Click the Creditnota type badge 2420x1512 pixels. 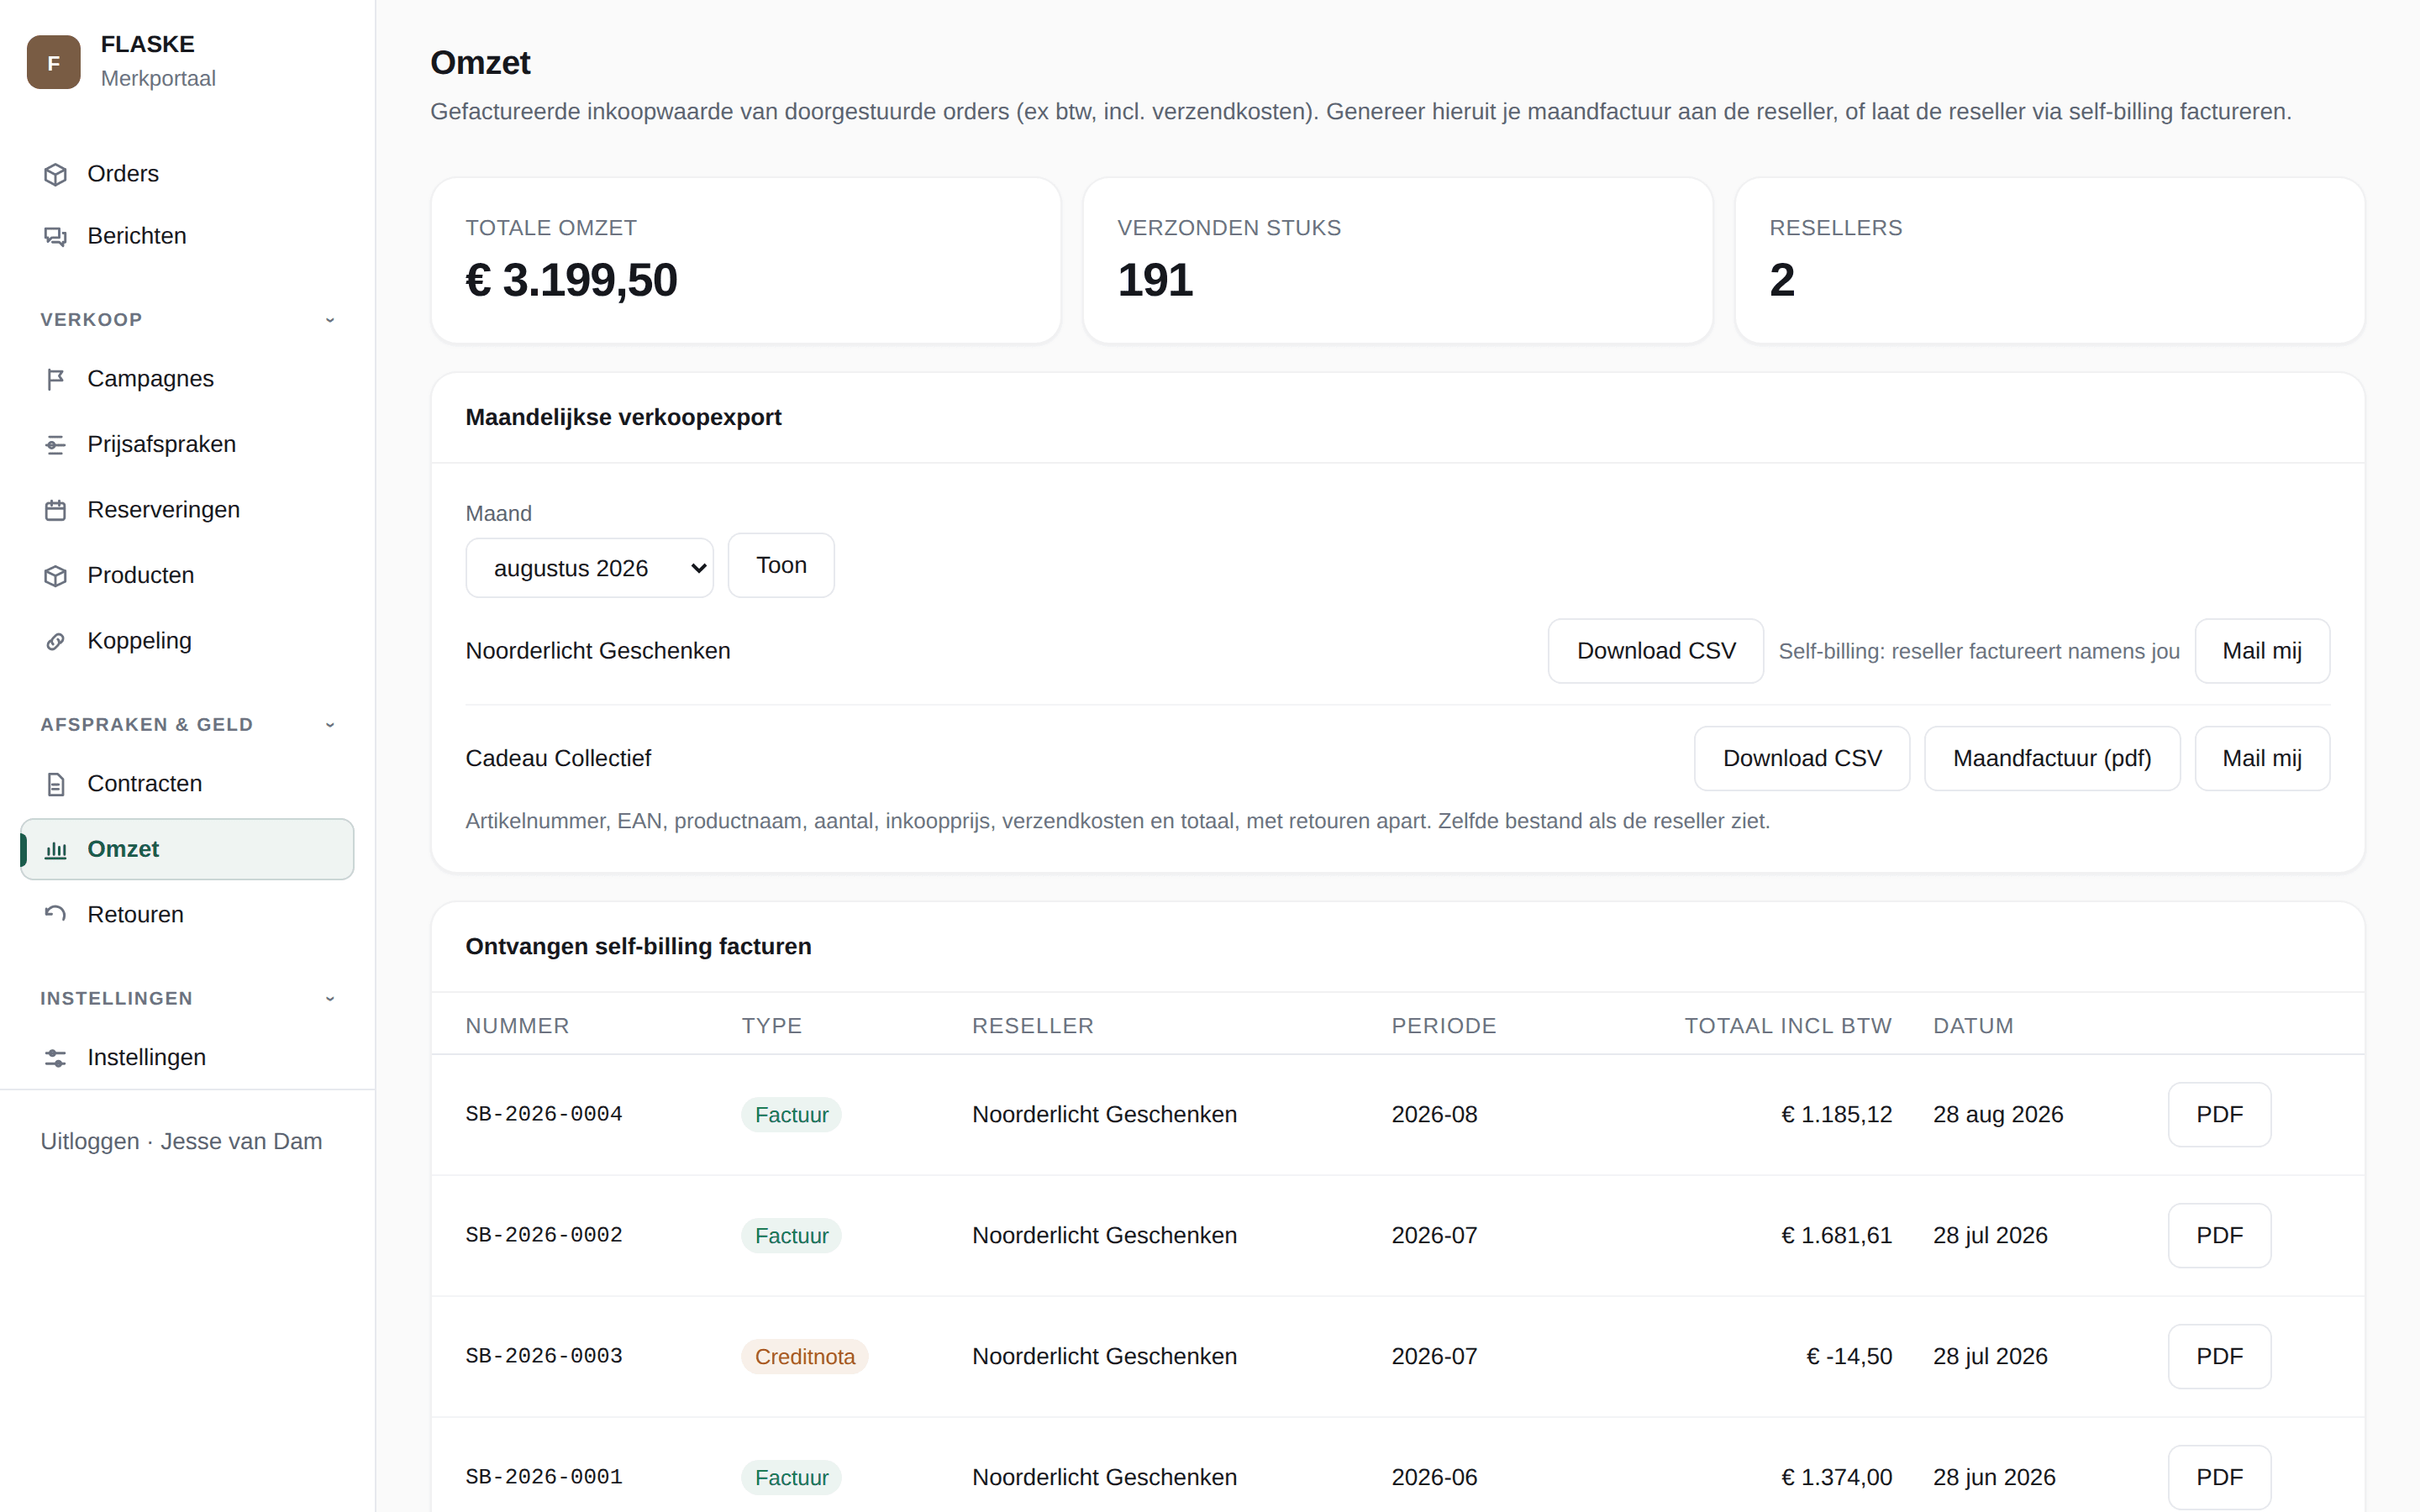pos(804,1357)
